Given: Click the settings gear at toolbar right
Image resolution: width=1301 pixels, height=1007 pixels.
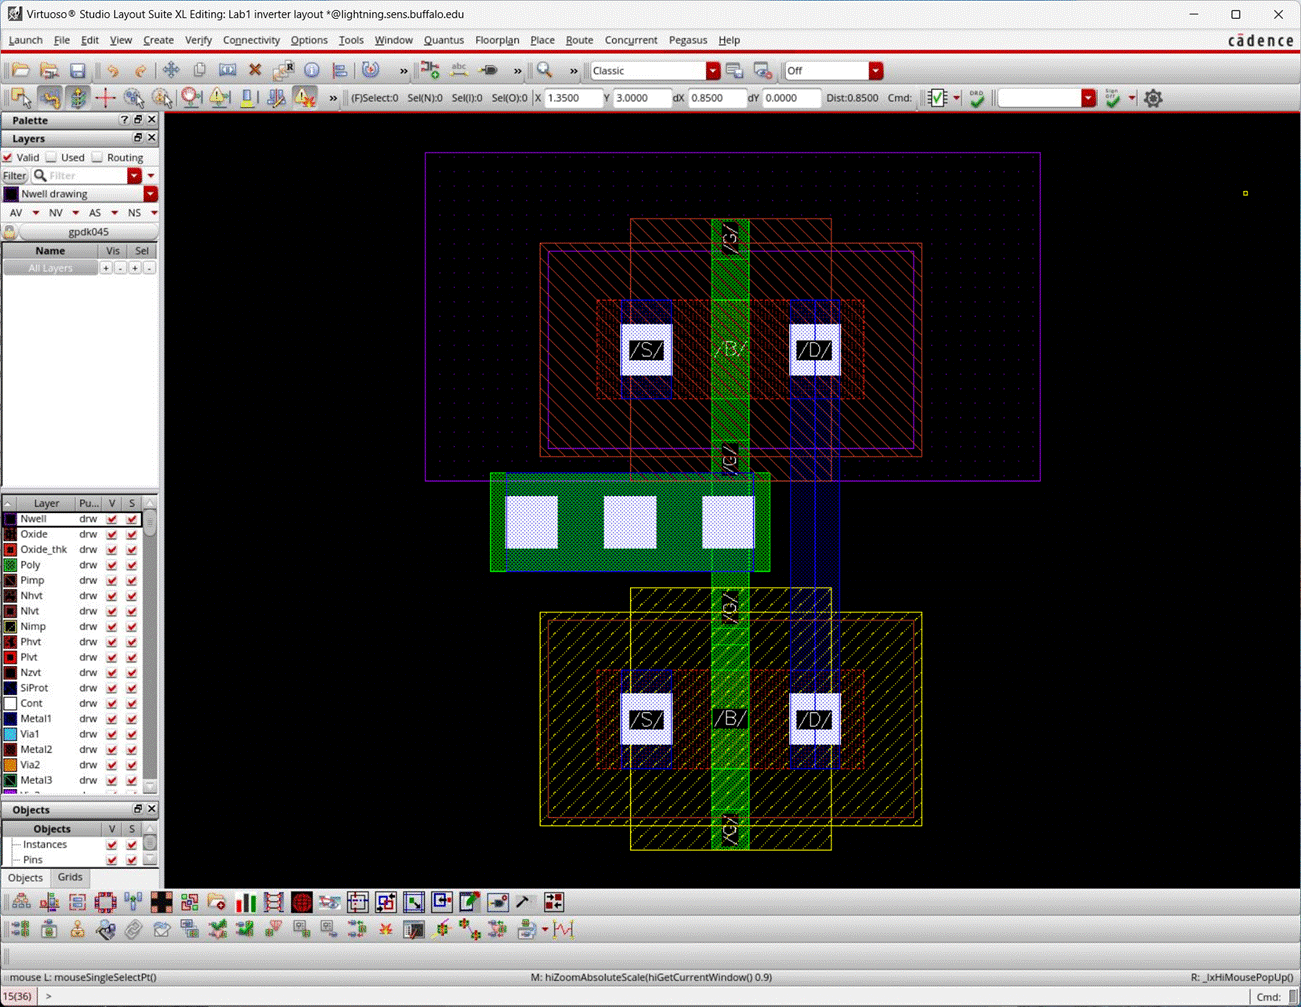Looking at the screenshot, I should click(1152, 98).
